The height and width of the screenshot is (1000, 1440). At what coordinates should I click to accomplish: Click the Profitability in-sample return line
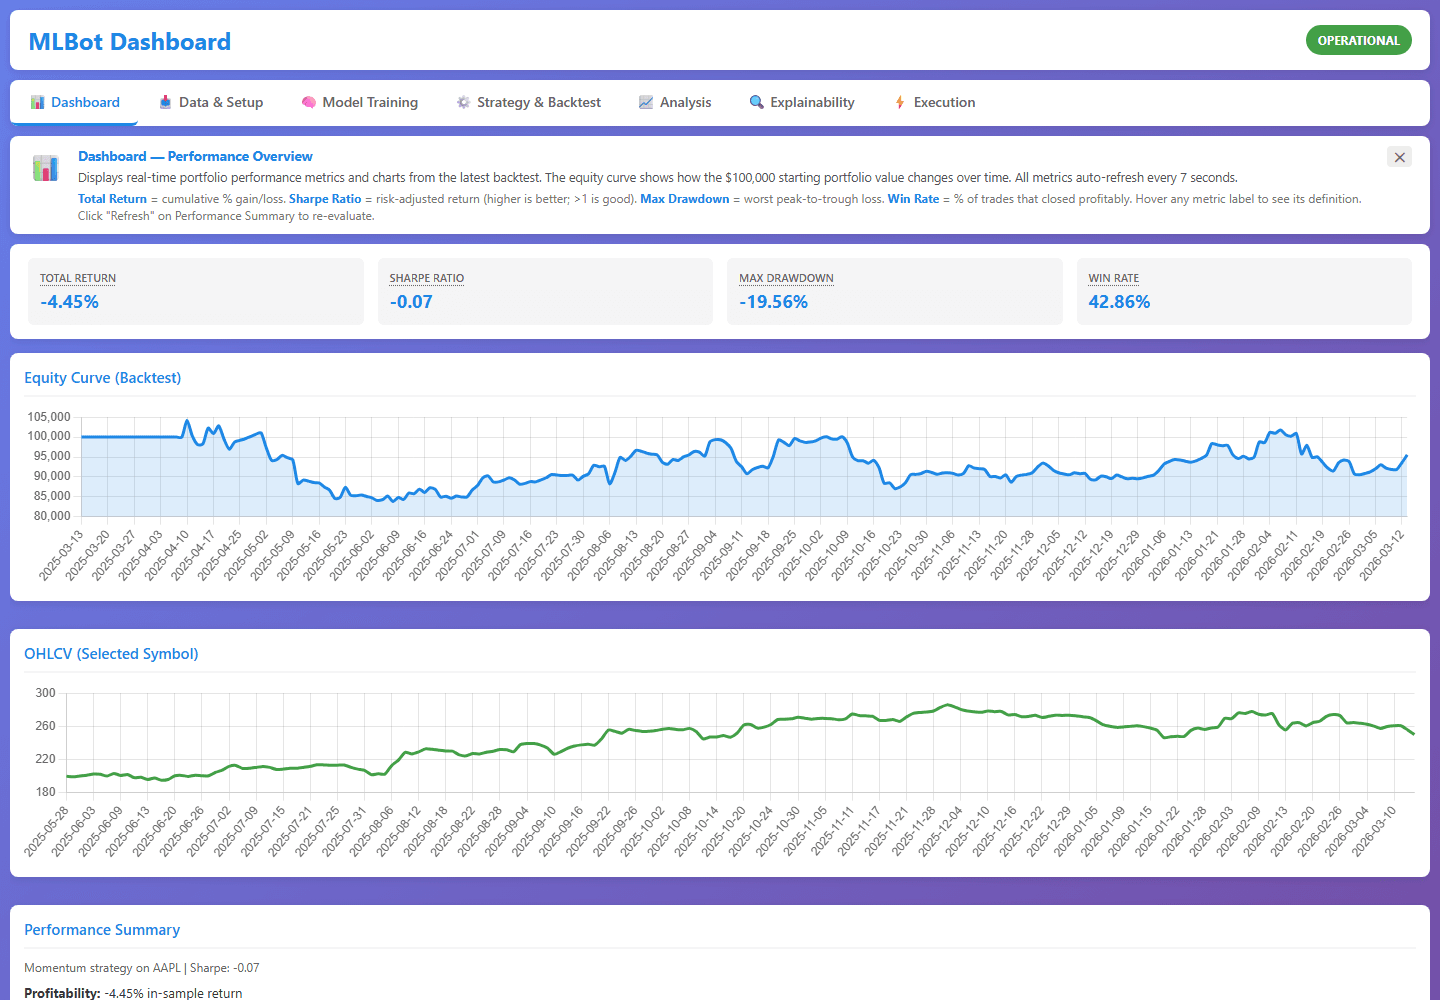click(x=133, y=993)
